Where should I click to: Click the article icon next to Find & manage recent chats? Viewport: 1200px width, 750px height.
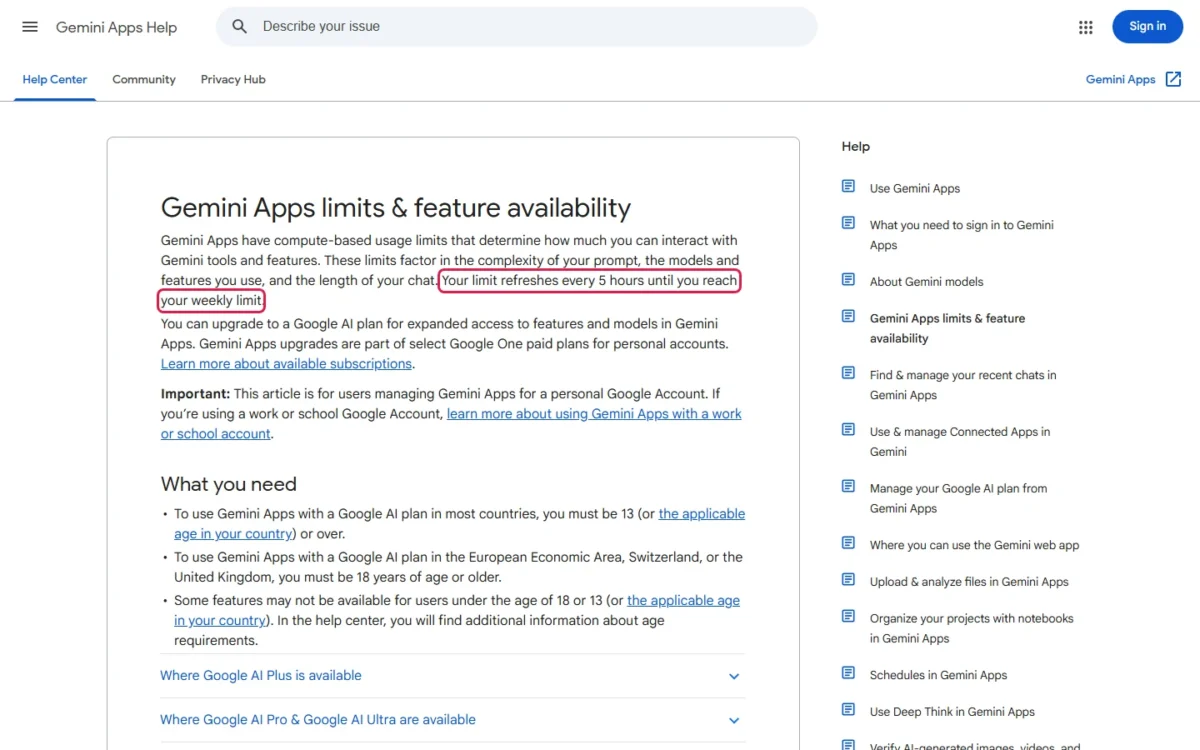pyautogui.click(x=848, y=373)
